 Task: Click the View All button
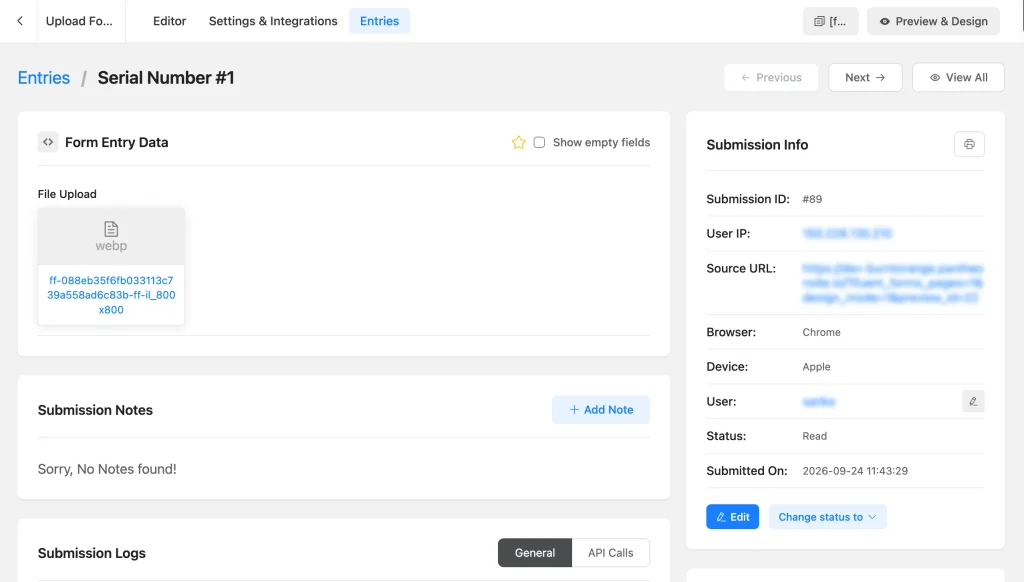(958, 77)
